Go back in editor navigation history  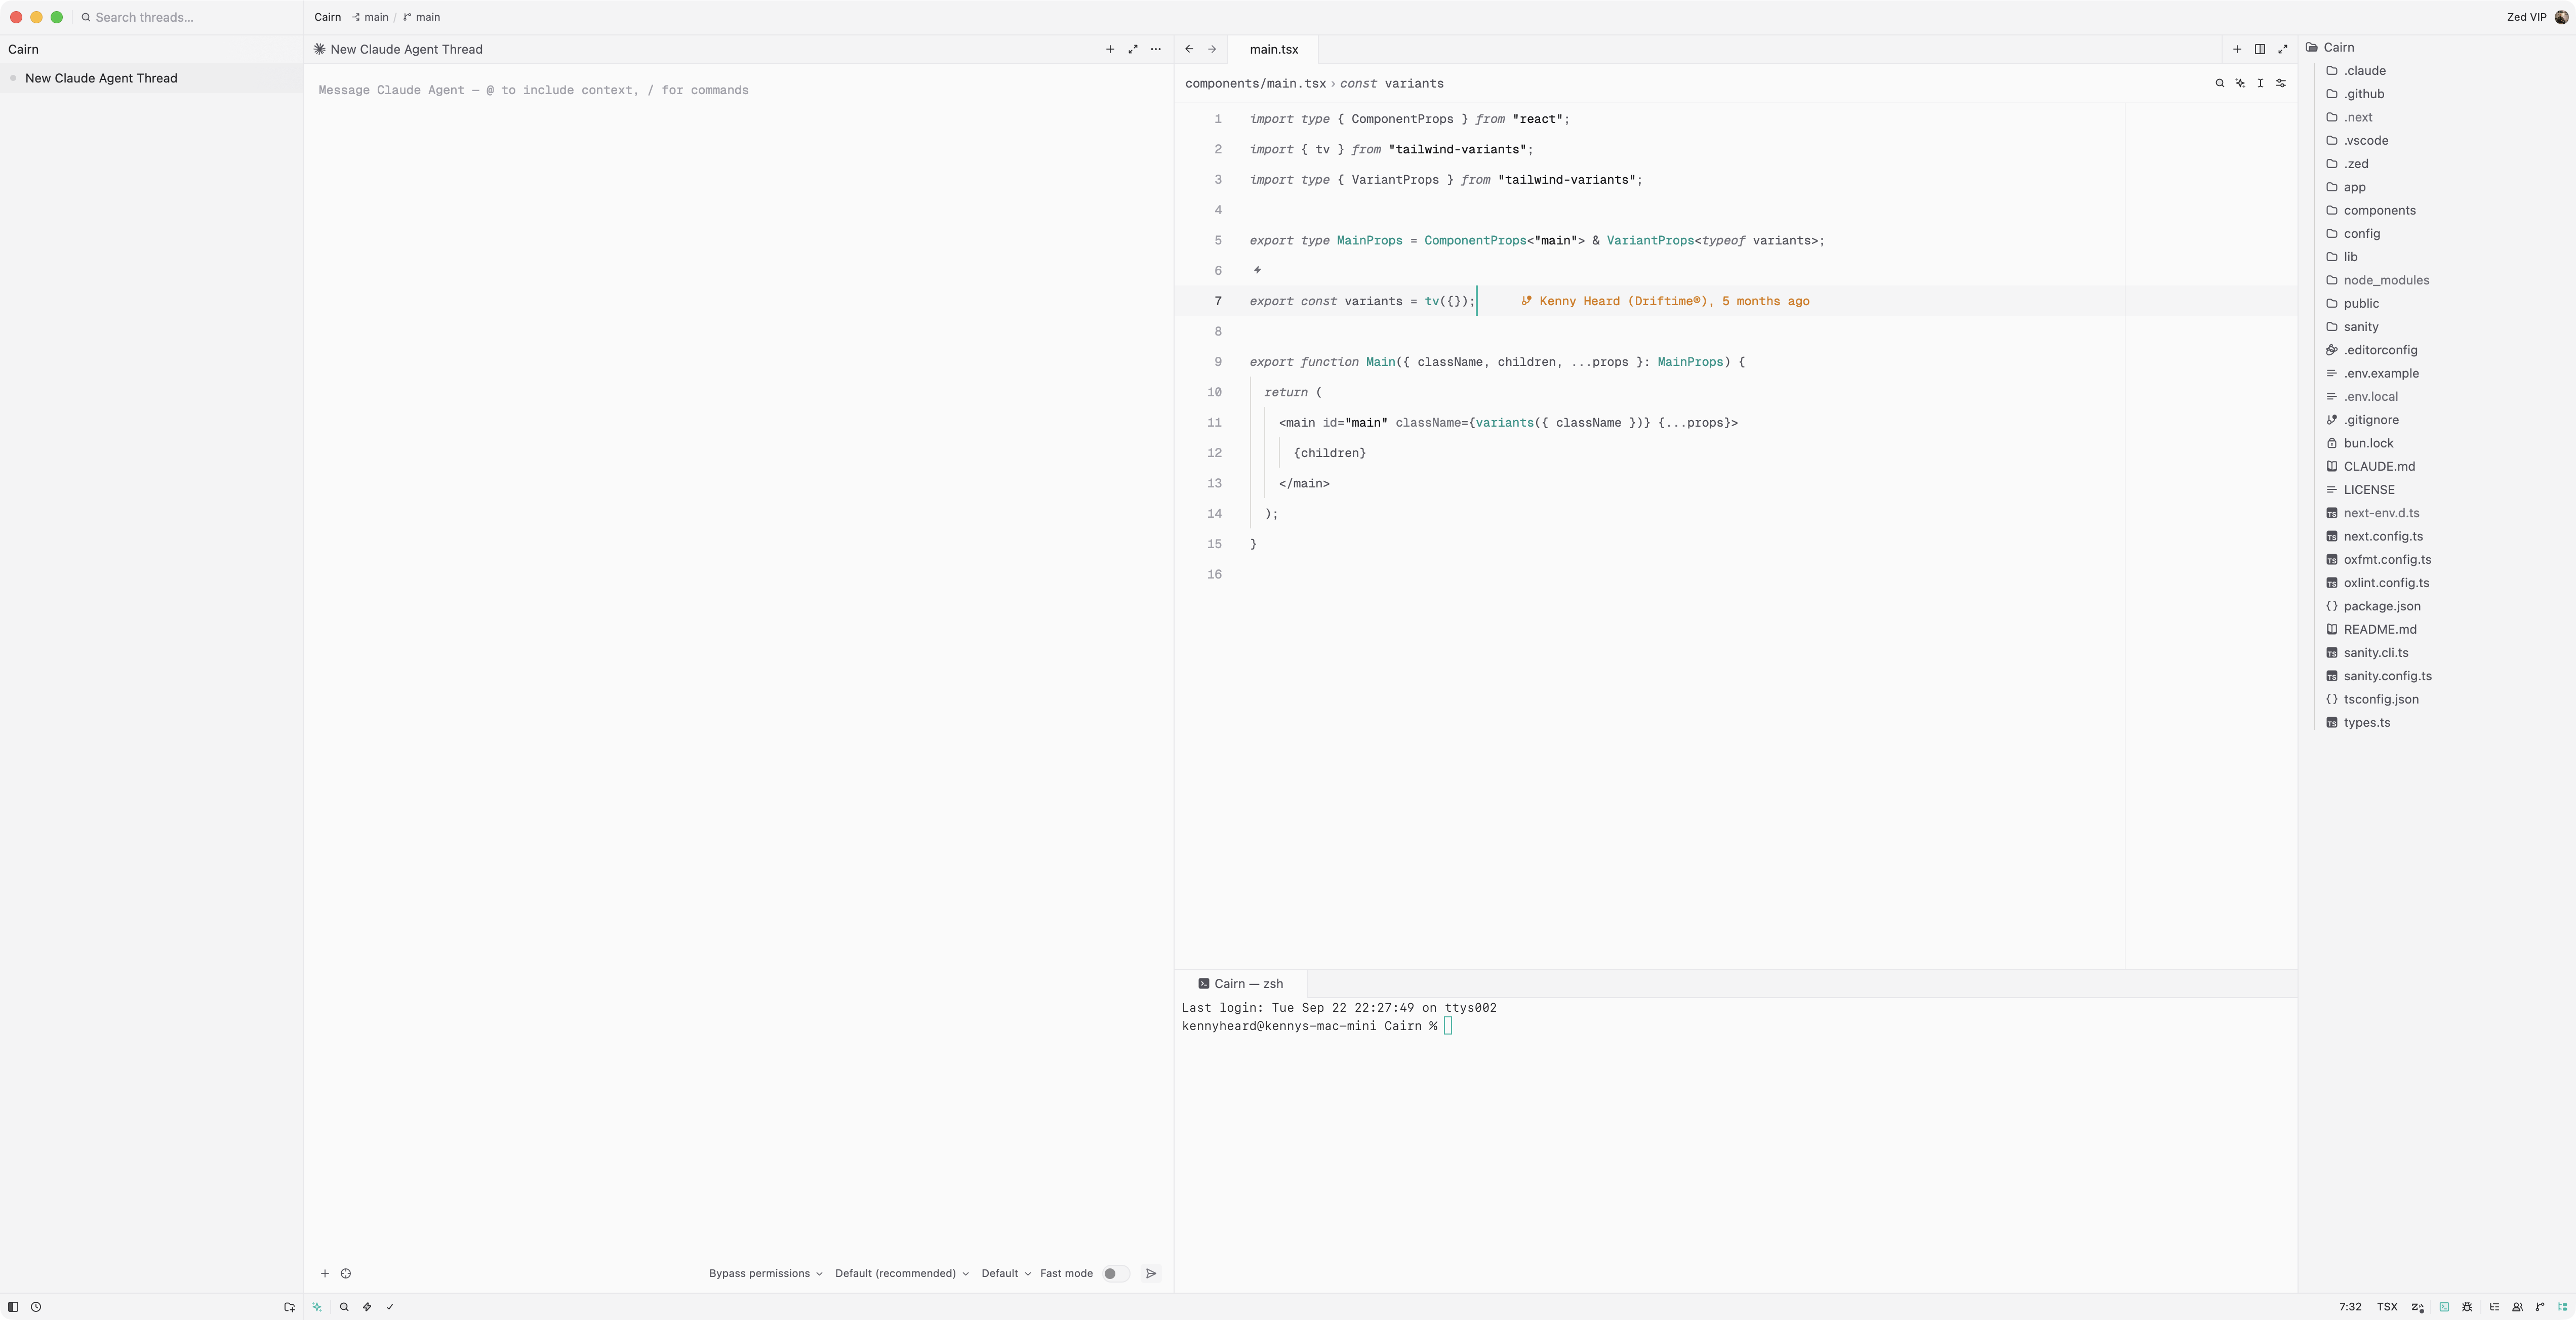coord(1189,49)
